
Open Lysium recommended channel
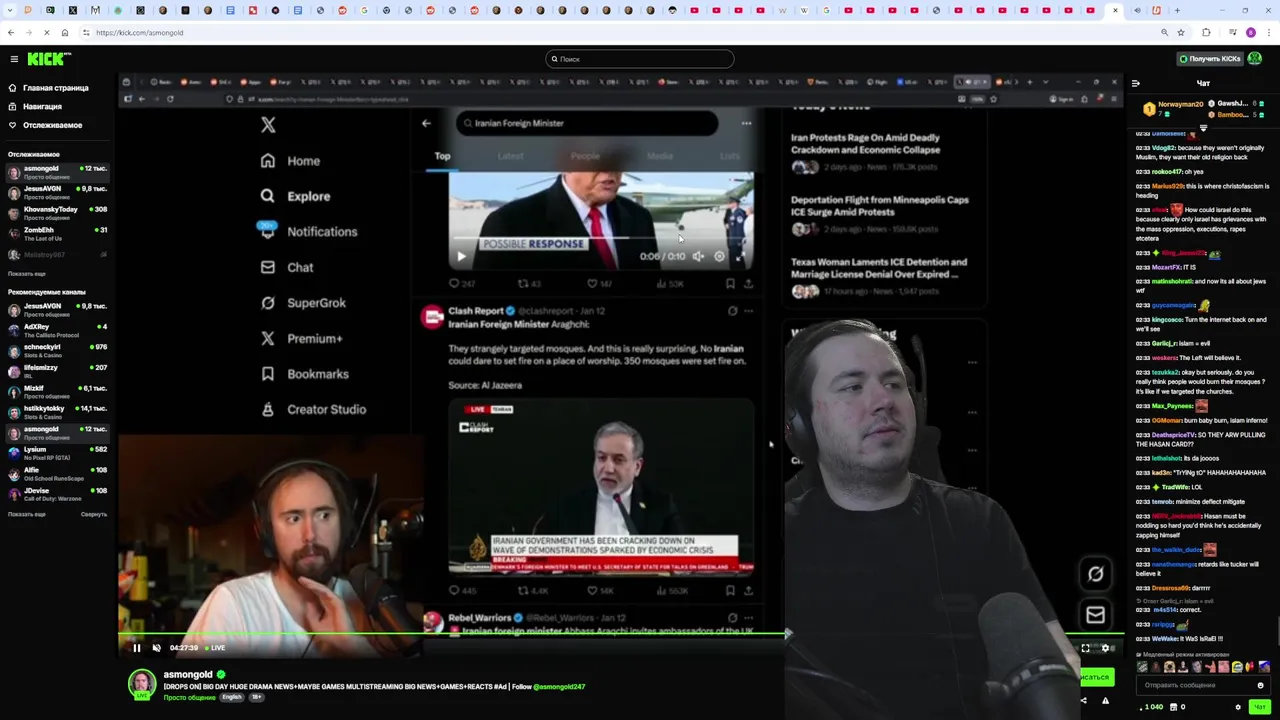[x=58, y=453]
